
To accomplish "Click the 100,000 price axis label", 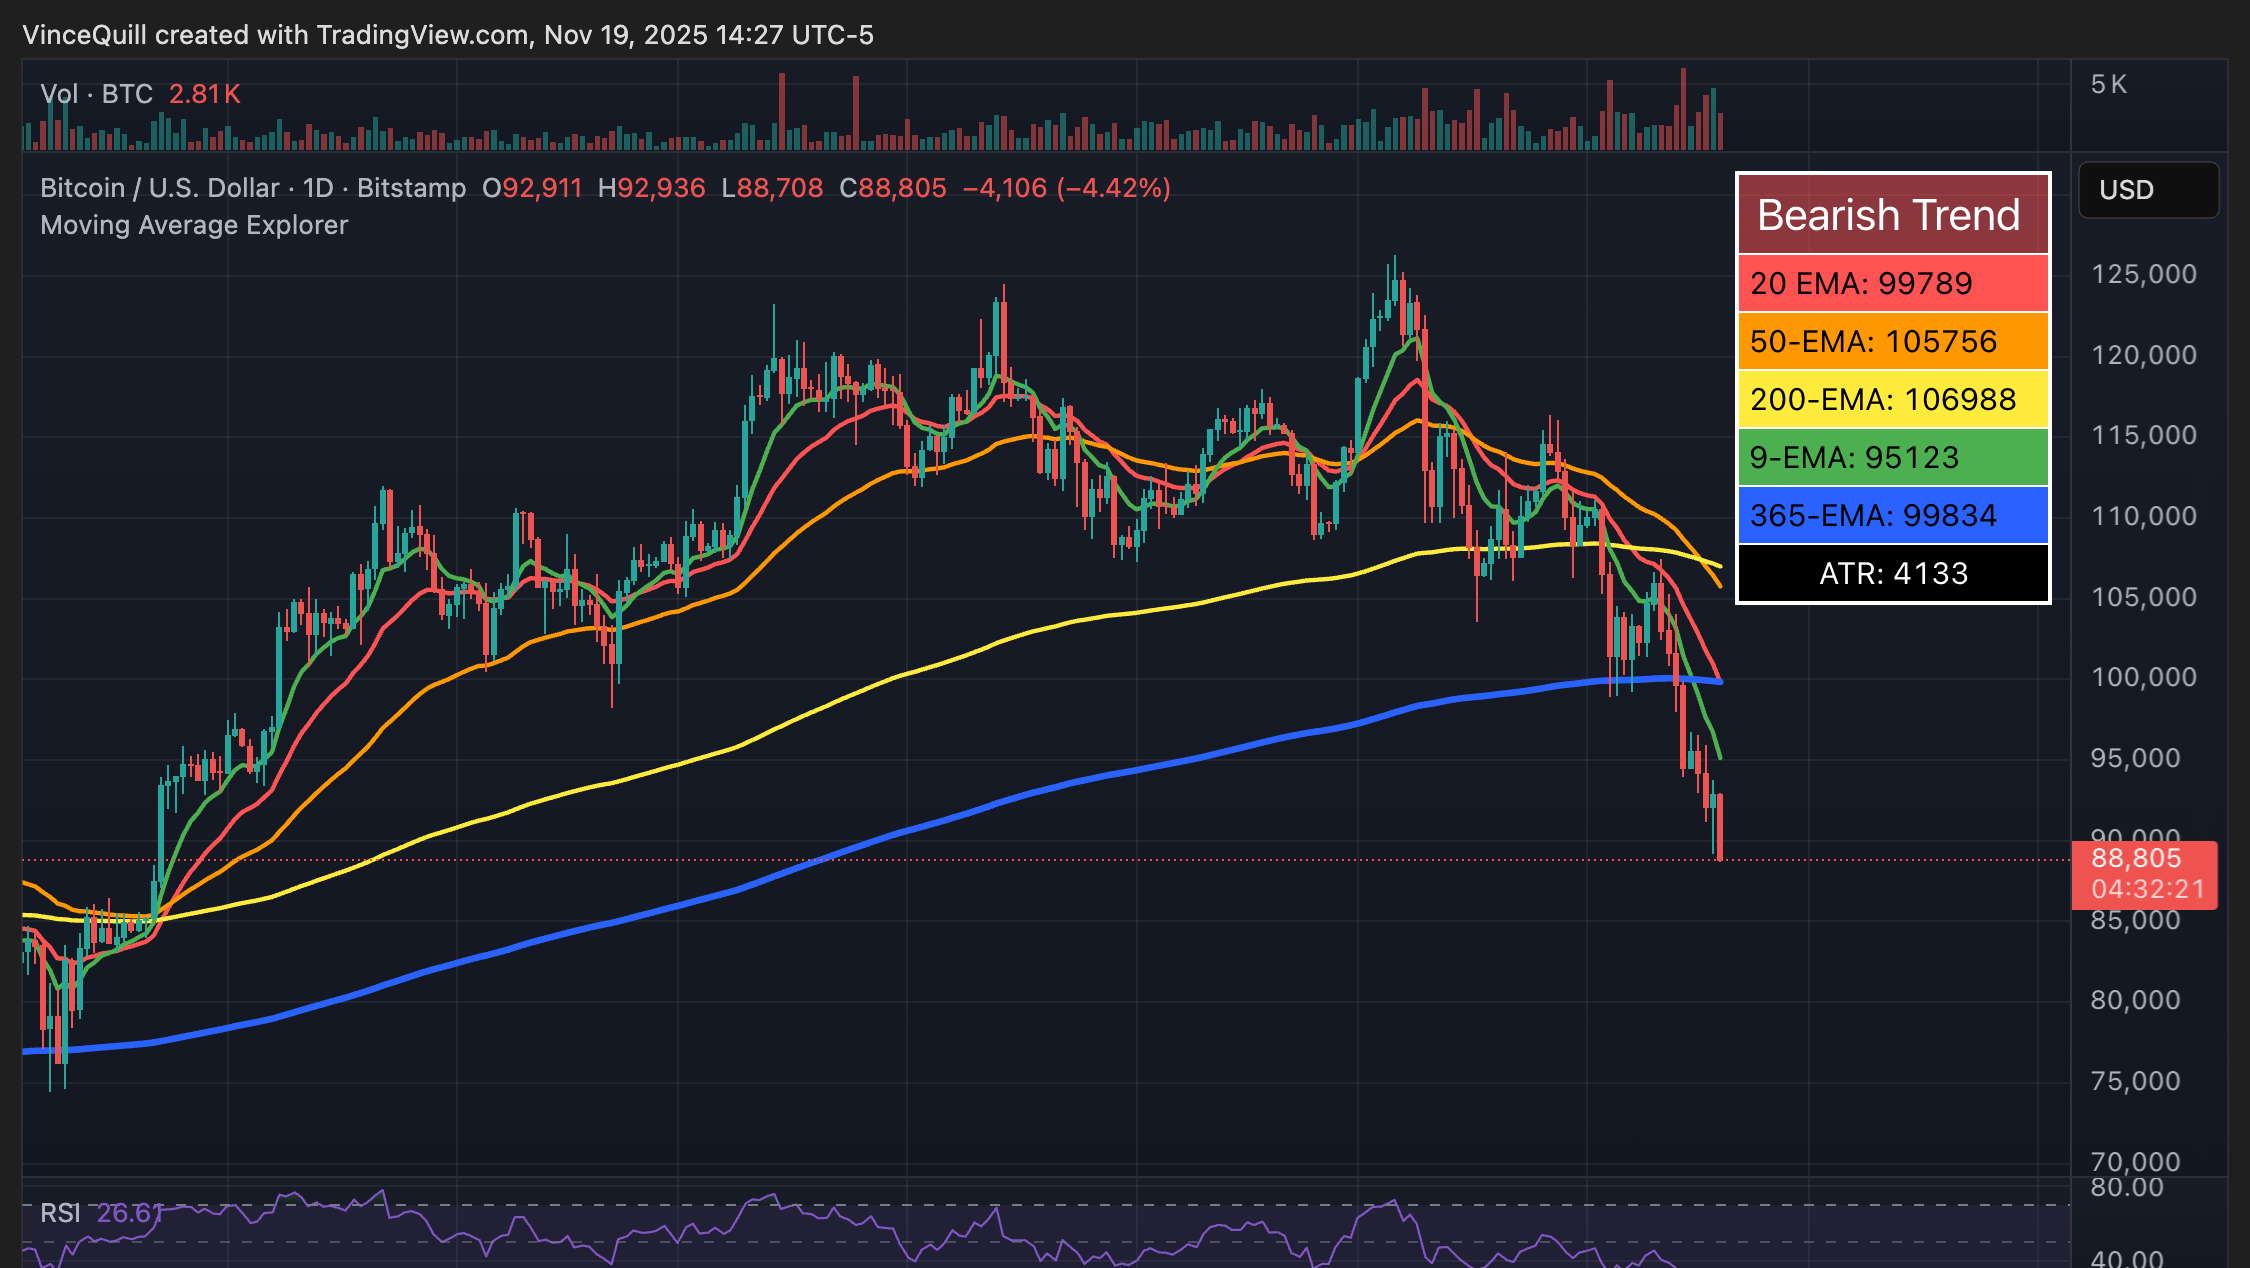I will point(2143,677).
